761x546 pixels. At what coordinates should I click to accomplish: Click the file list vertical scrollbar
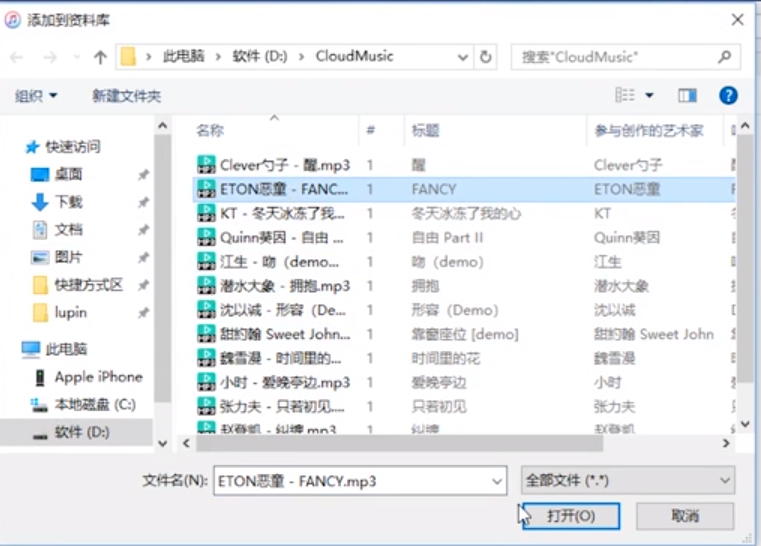pos(745,257)
